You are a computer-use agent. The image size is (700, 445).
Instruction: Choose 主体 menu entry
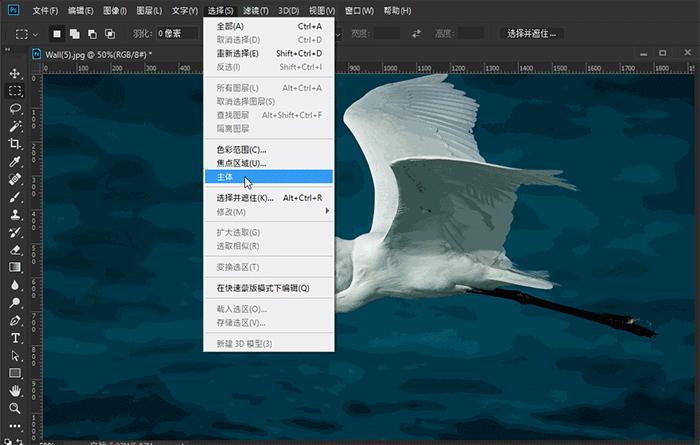coord(269,177)
